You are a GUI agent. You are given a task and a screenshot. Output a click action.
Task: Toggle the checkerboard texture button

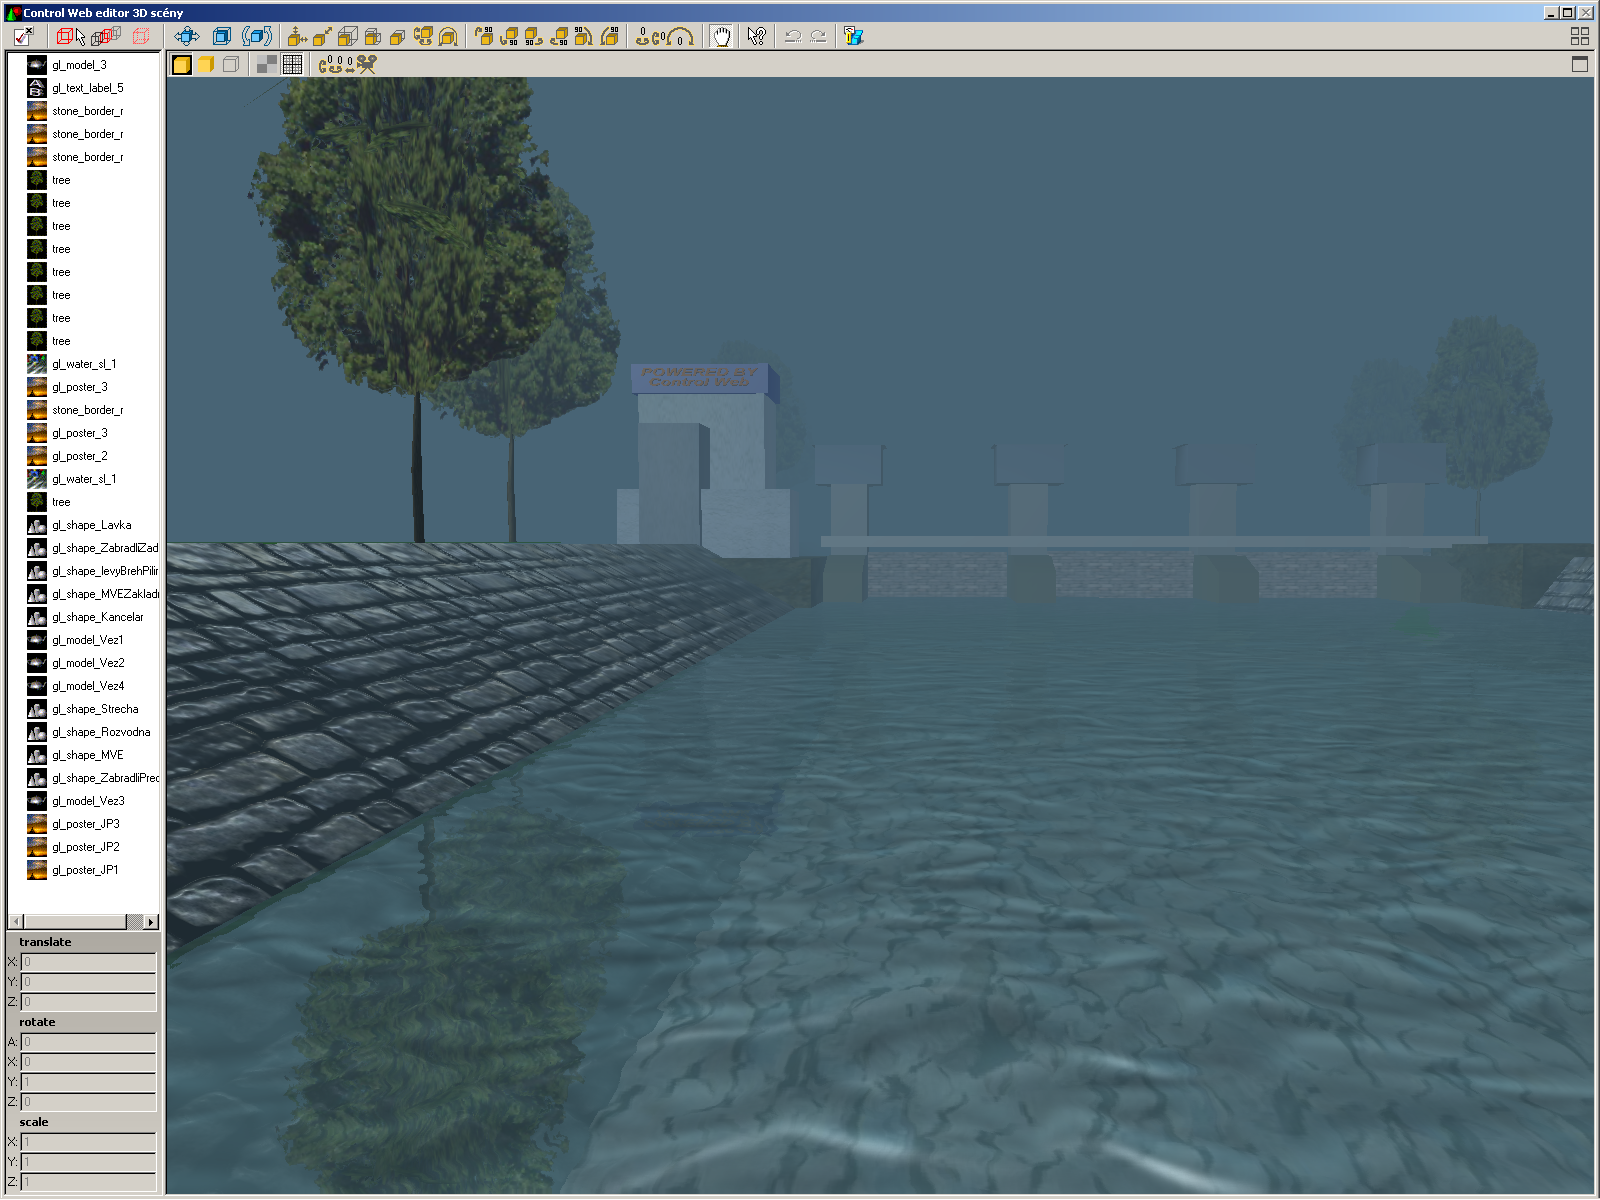pos(267,65)
